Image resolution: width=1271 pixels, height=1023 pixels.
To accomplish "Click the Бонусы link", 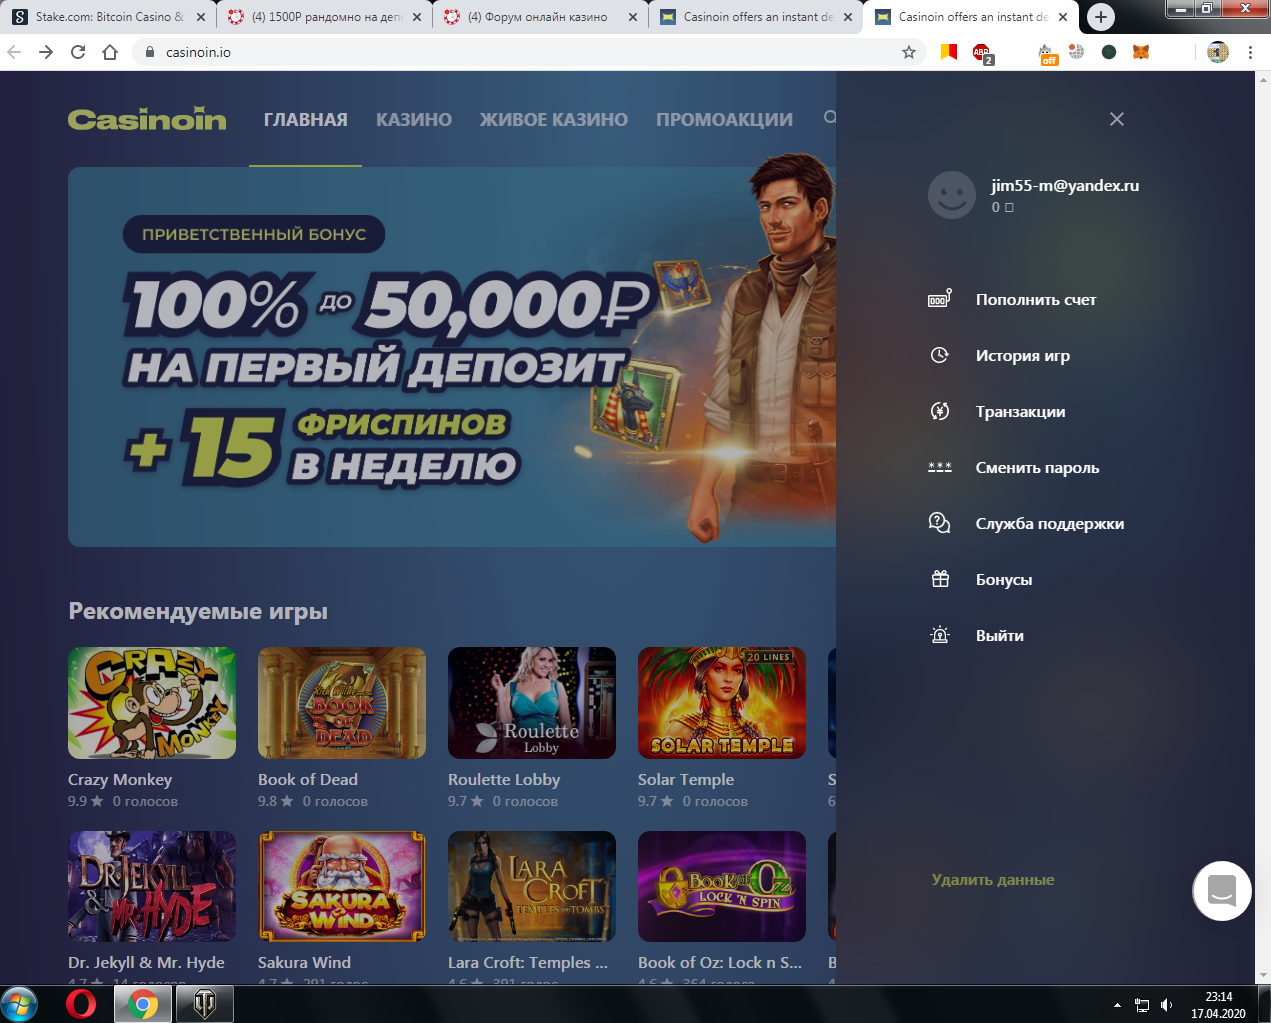I will tap(1004, 579).
